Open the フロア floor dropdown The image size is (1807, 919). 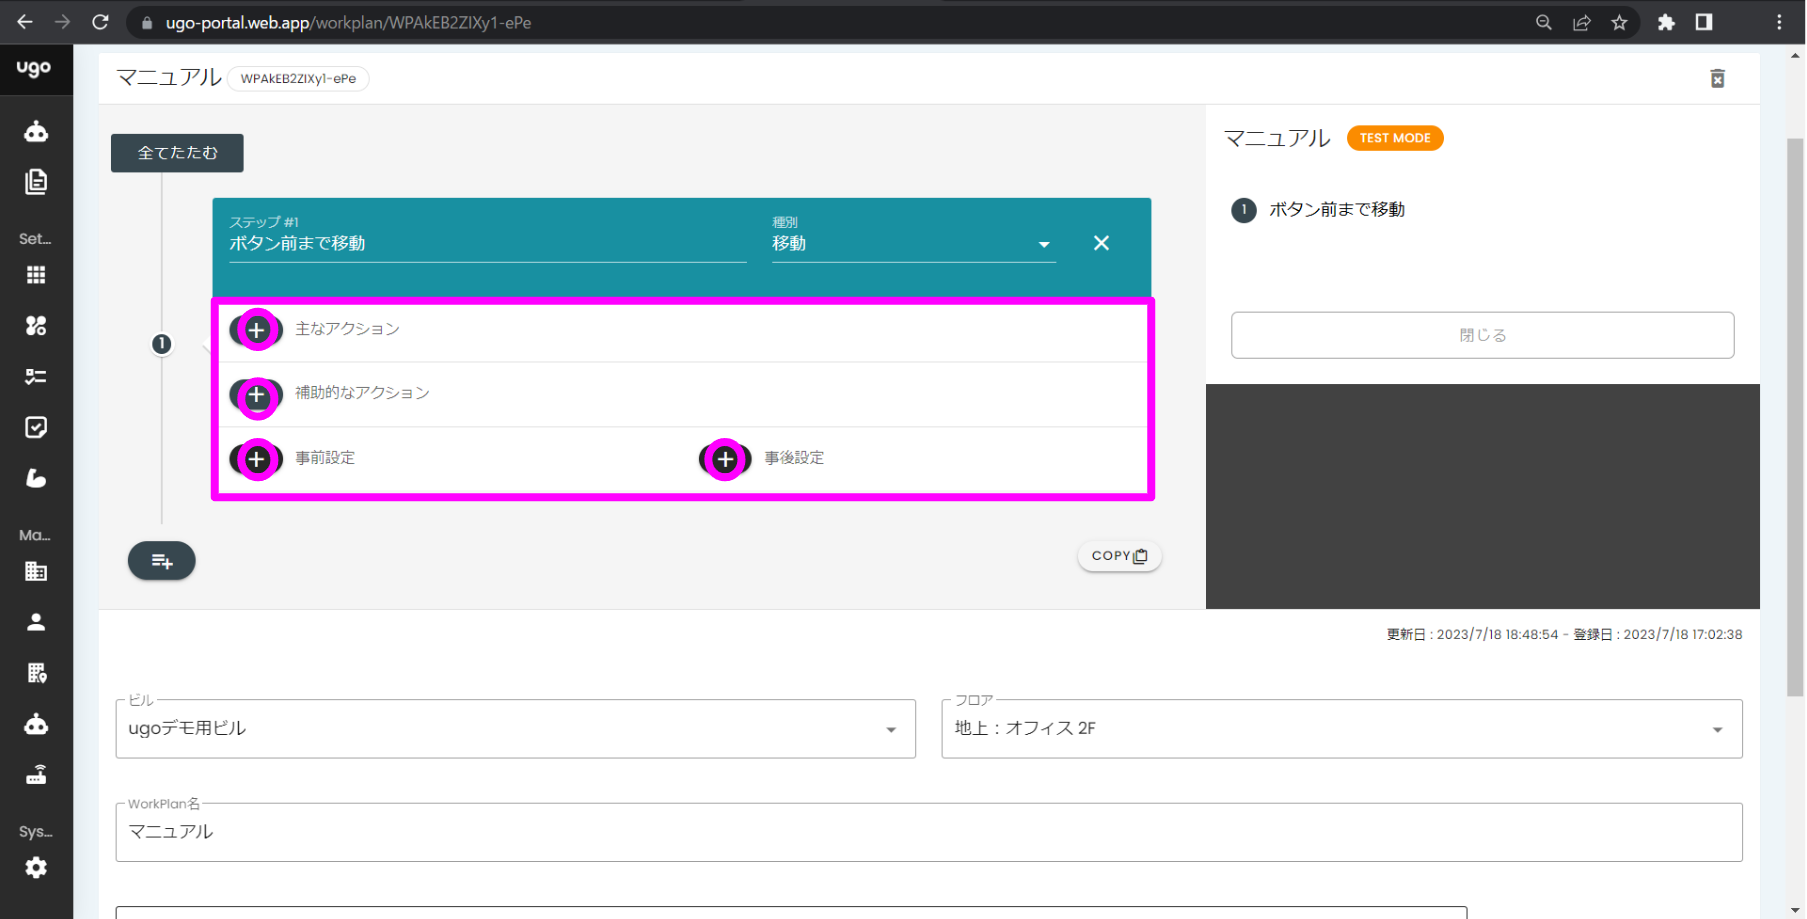tap(1342, 729)
